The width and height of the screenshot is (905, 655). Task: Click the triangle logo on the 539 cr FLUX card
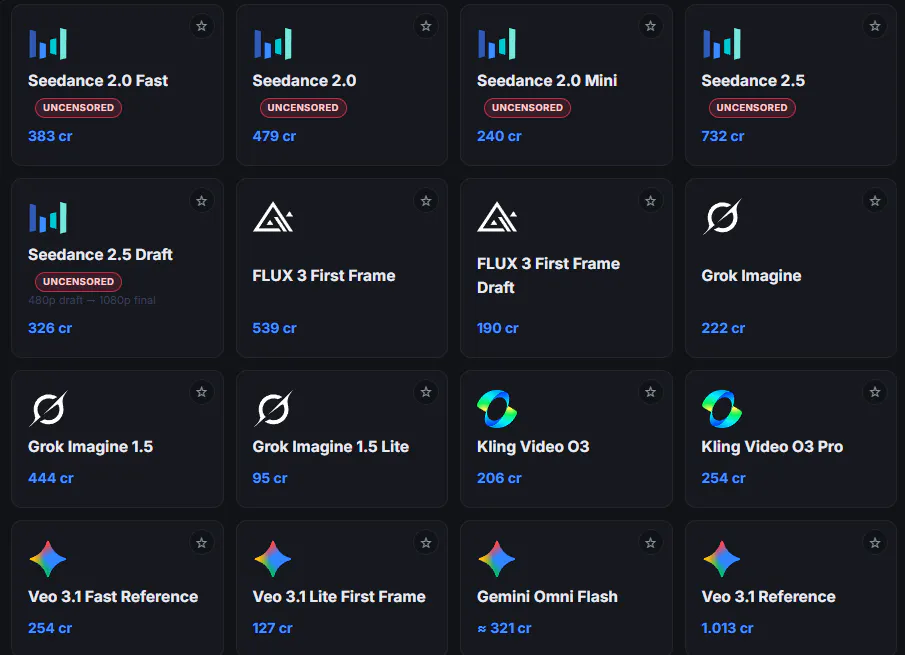273,217
